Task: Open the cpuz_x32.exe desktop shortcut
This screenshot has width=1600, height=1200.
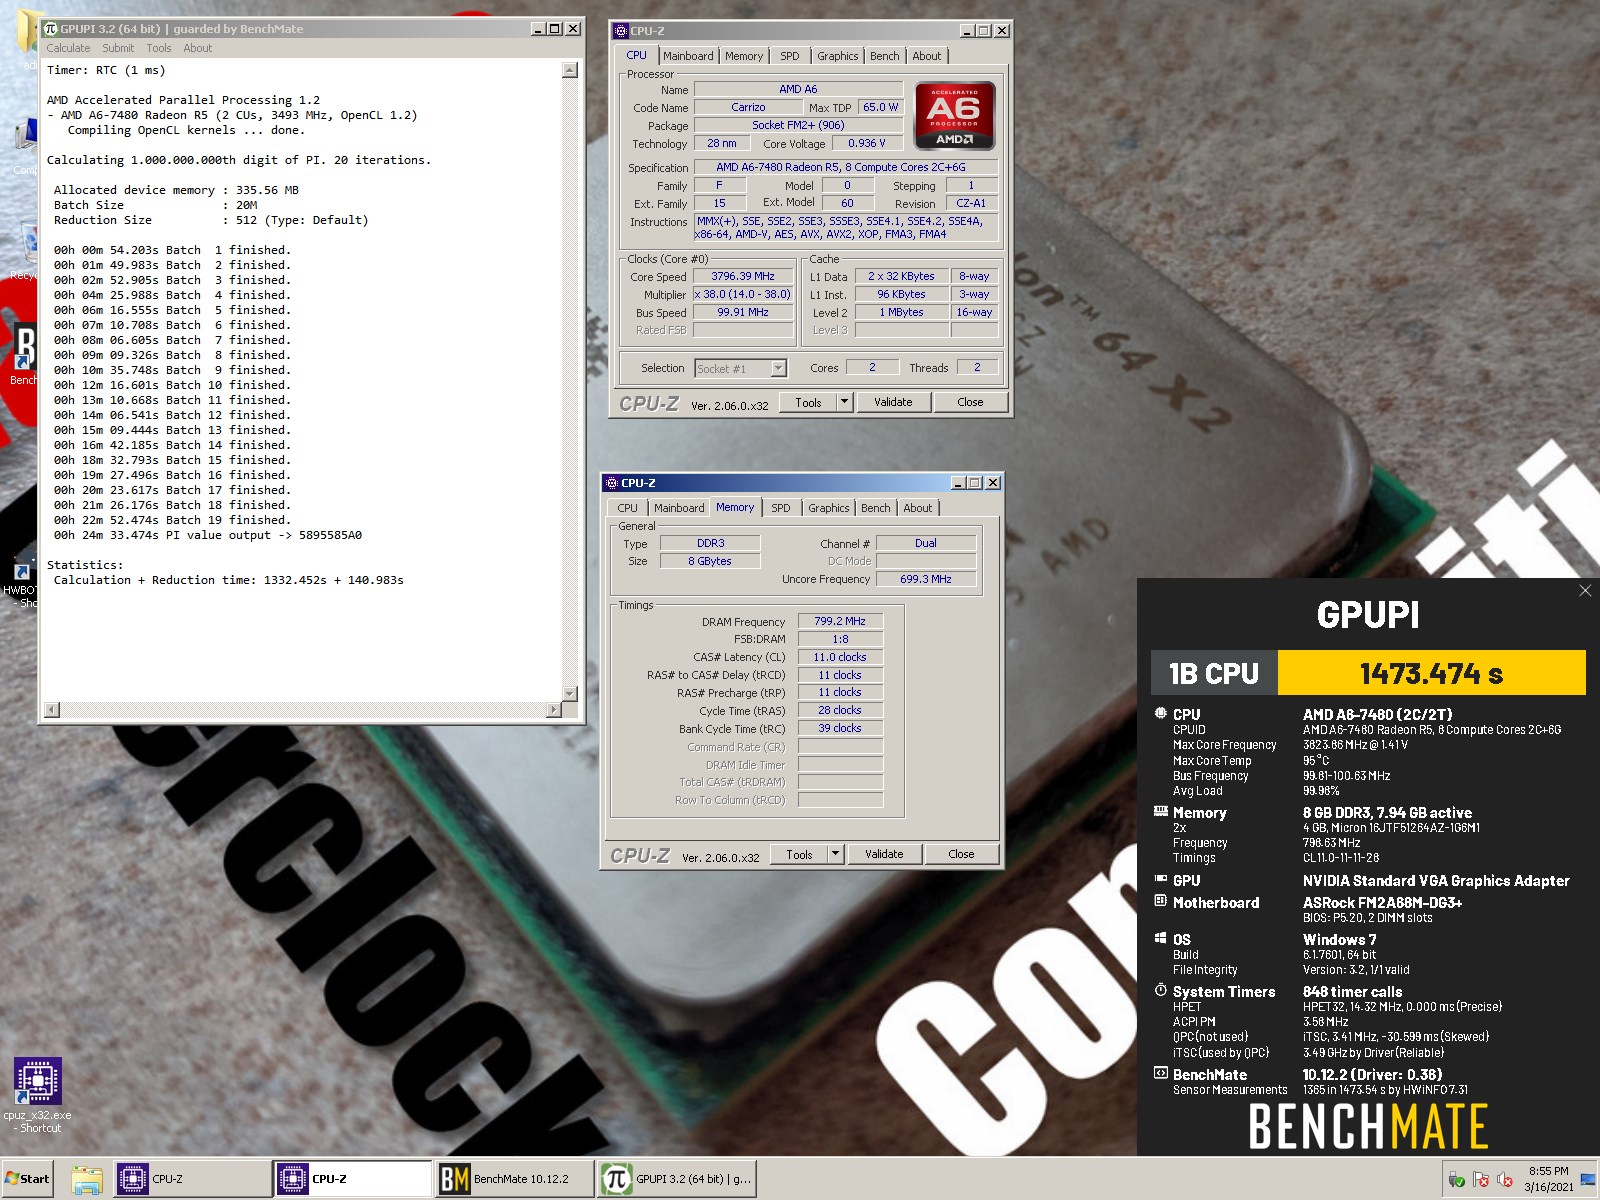Action: pos(38,1095)
